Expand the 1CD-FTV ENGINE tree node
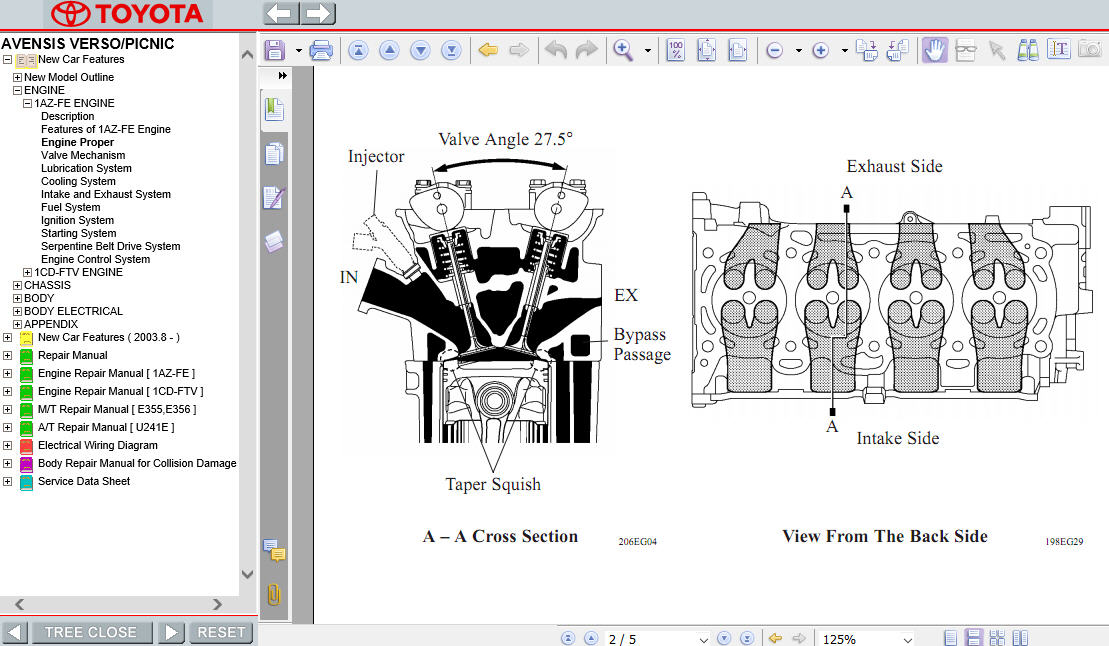 tap(28, 272)
